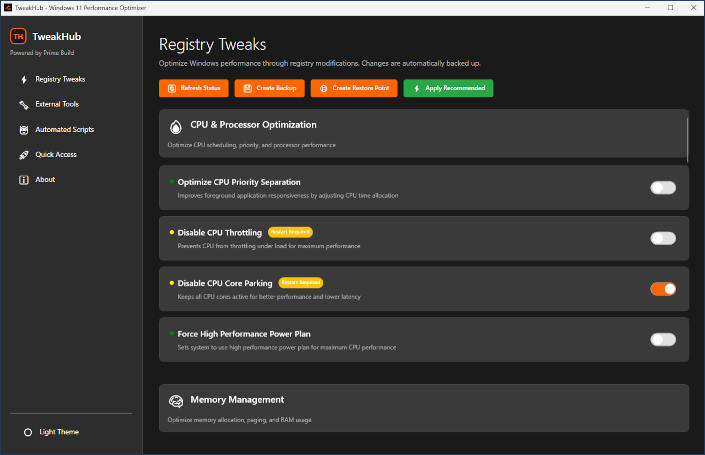Click the info icon beside About
Image resolution: width=705 pixels, height=455 pixels.
coord(23,180)
